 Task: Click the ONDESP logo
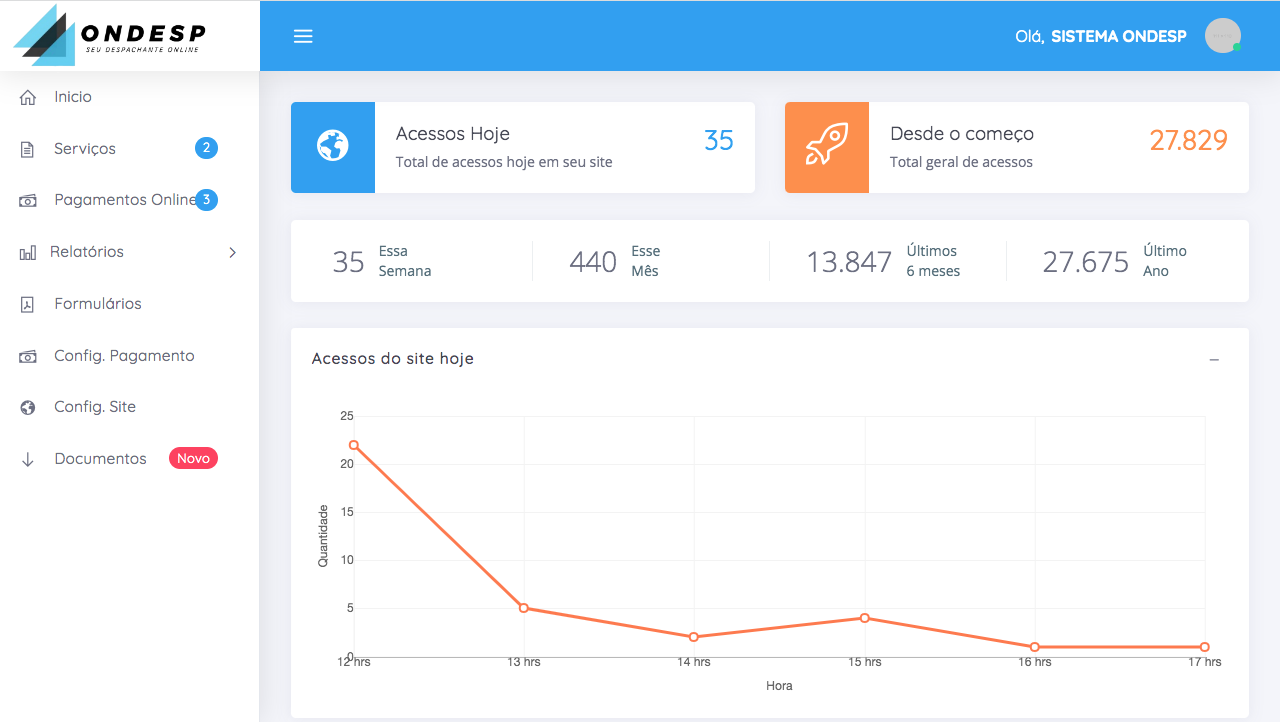[x=109, y=34]
